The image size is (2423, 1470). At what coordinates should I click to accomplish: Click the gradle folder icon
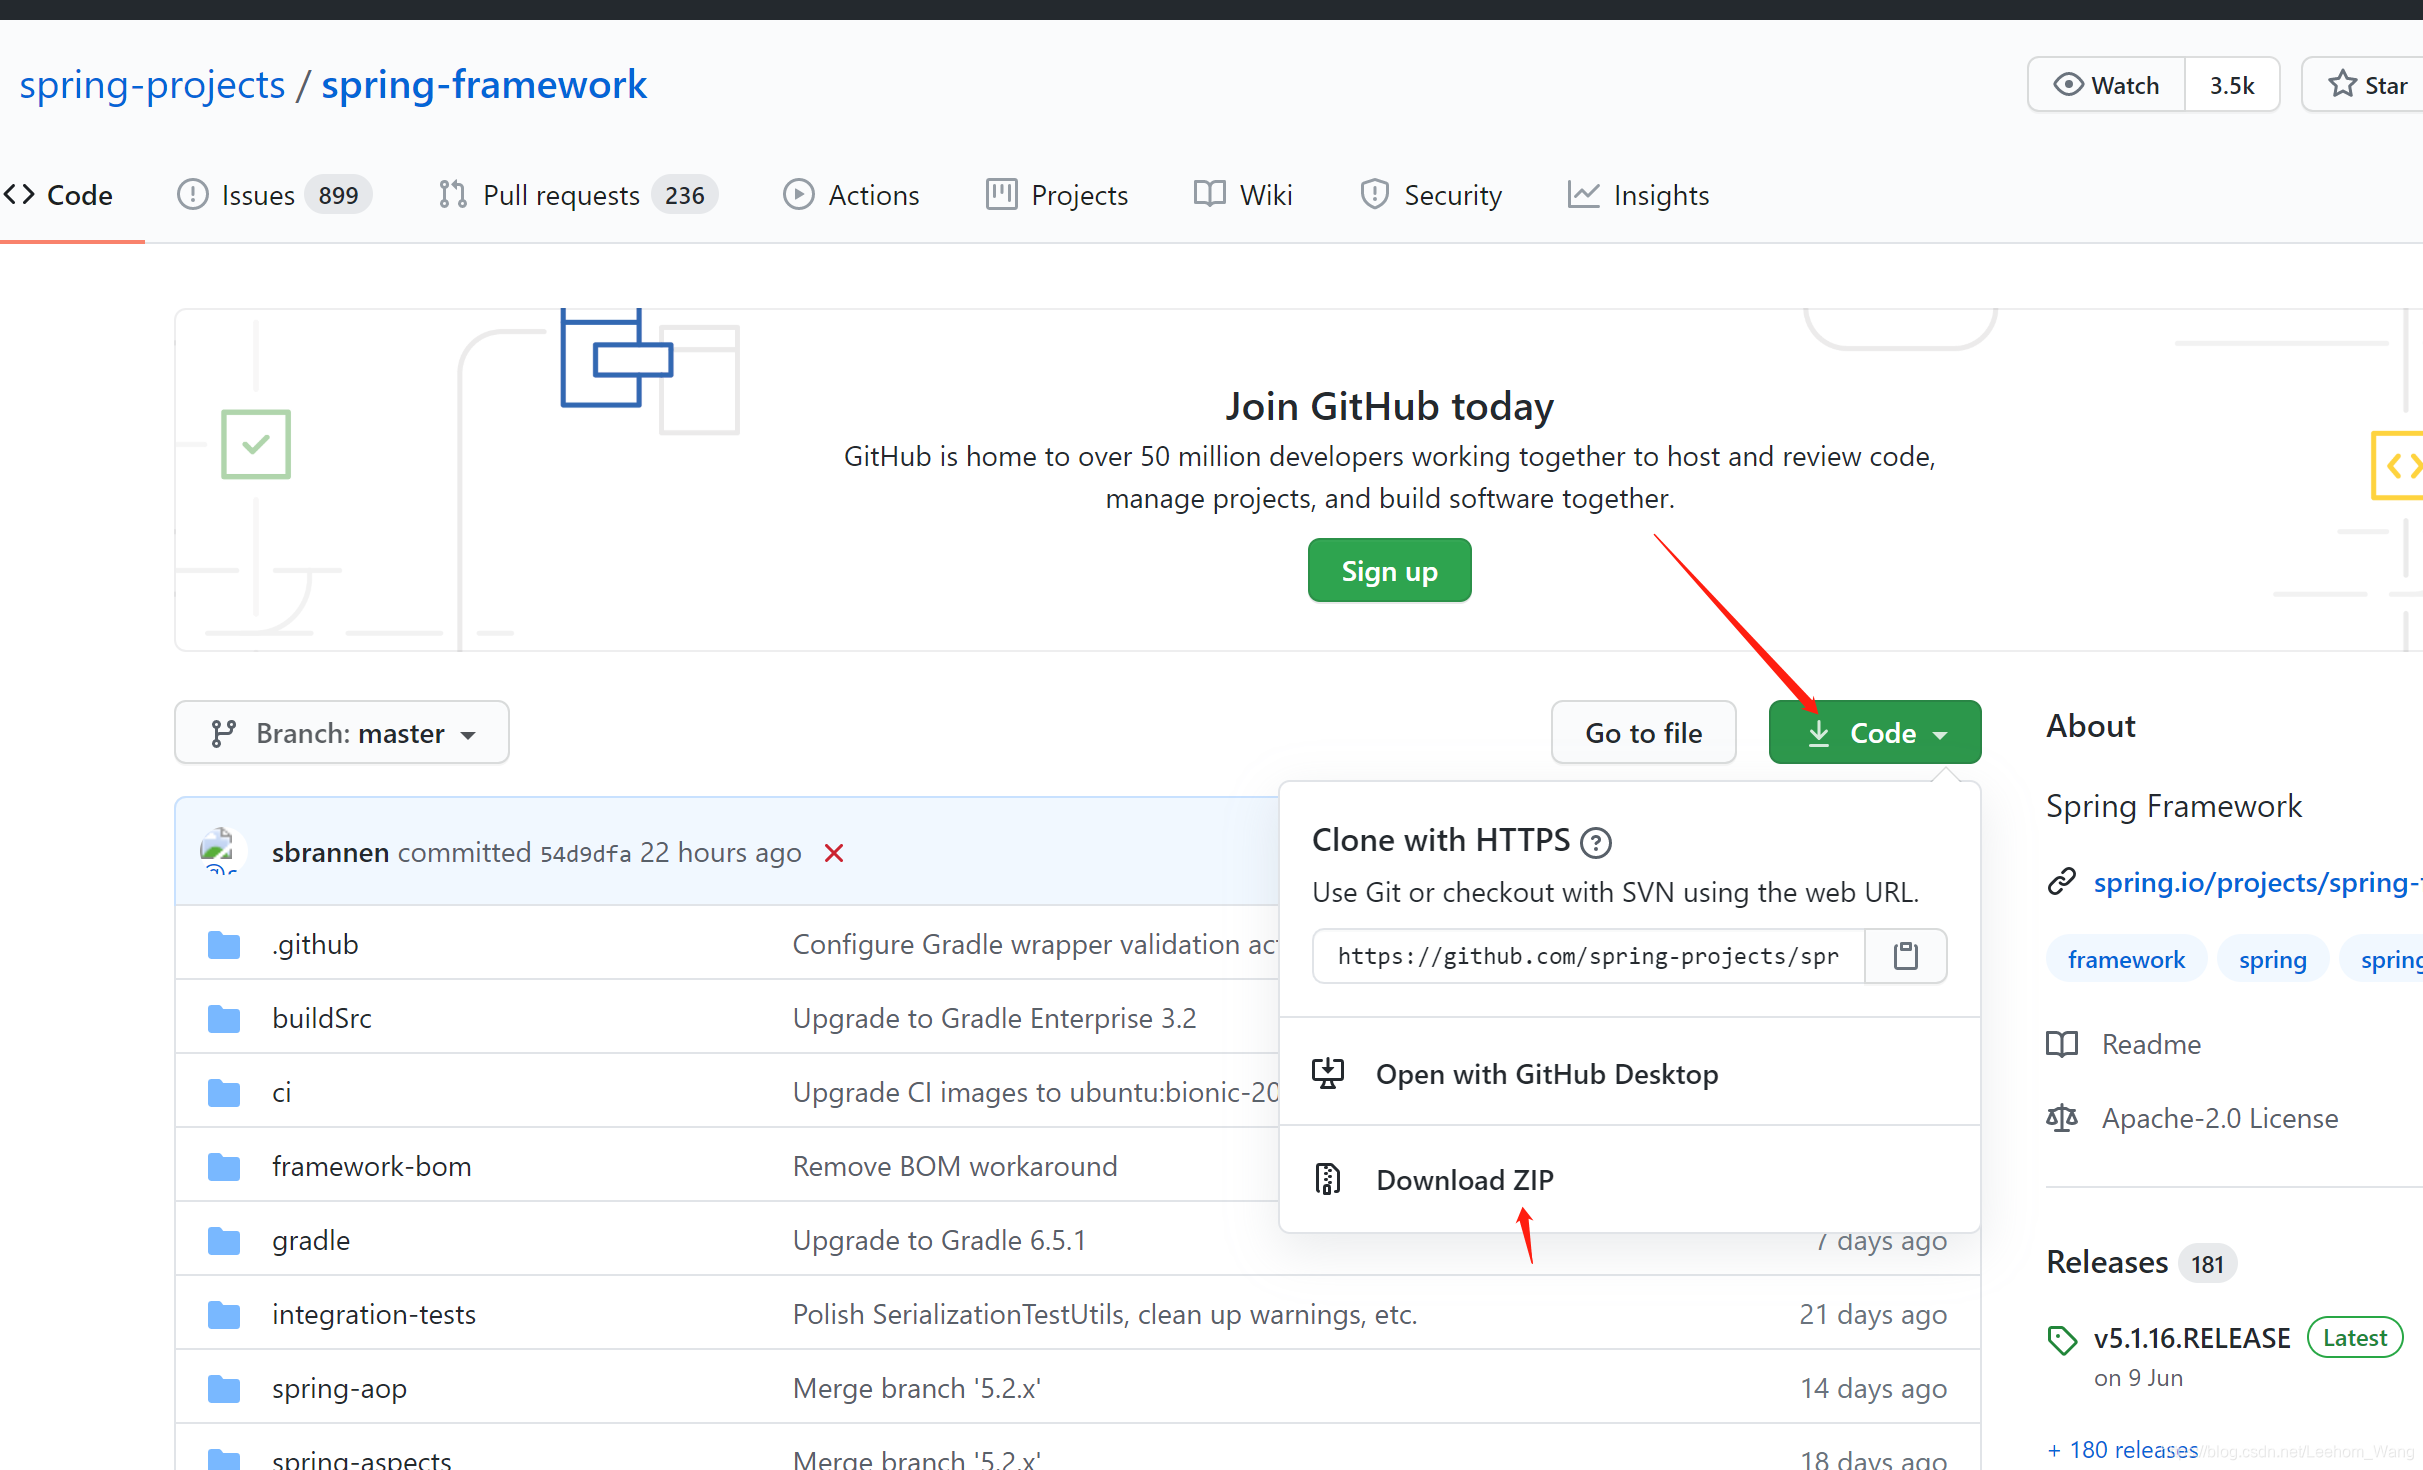click(x=224, y=1241)
